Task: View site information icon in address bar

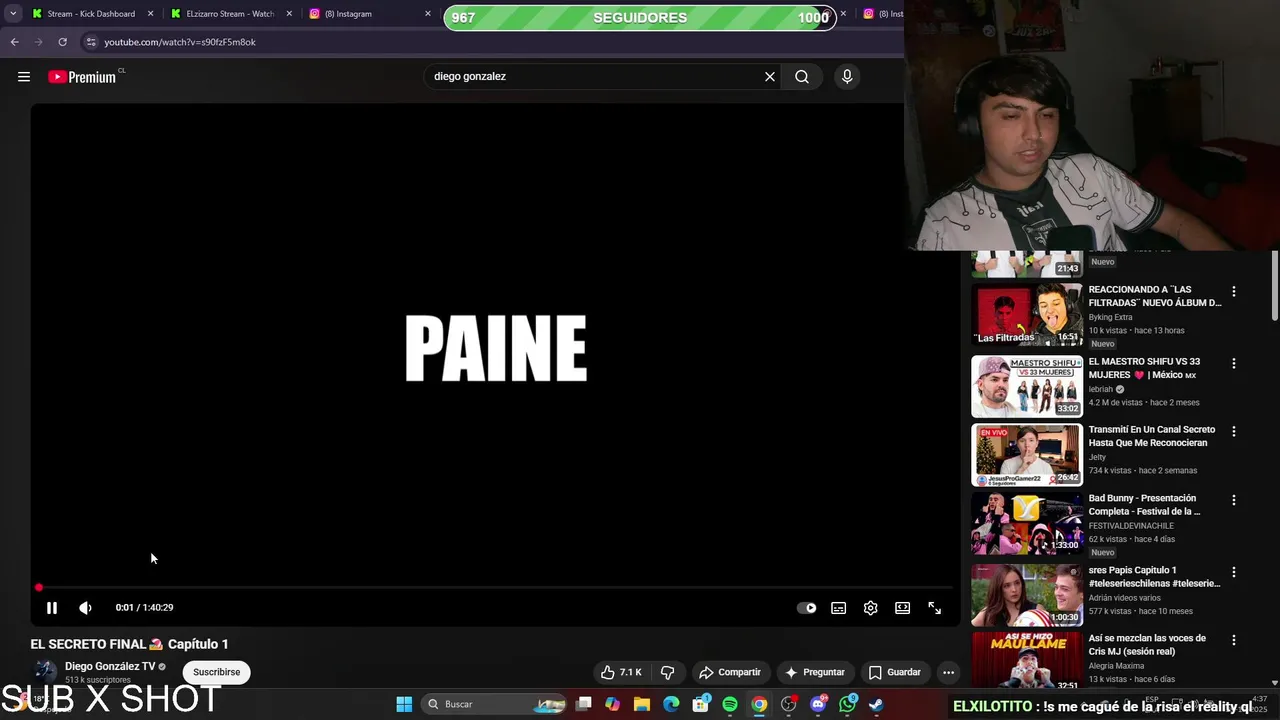Action: click(x=91, y=42)
